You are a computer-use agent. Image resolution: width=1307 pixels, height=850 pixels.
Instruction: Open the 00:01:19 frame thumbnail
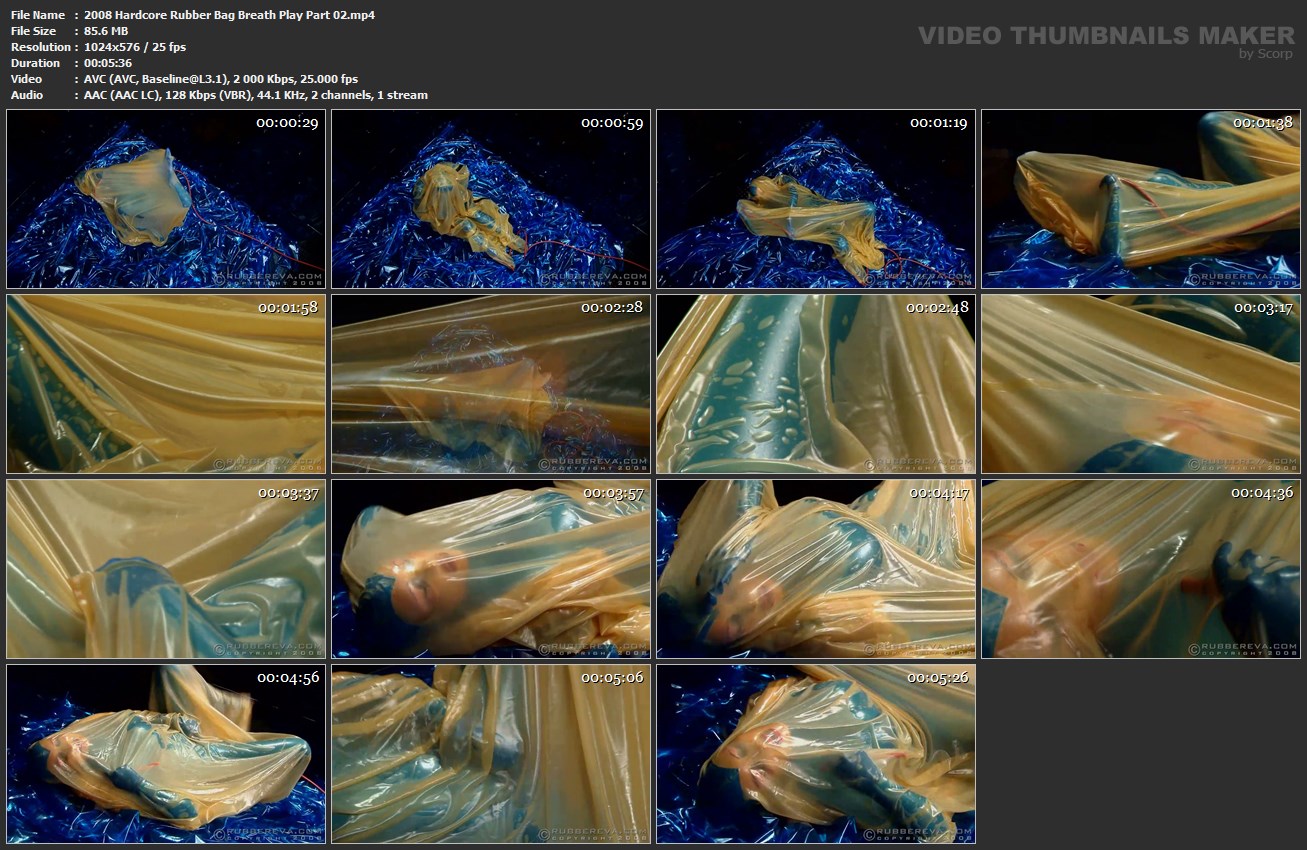pyautogui.click(x=816, y=199)
